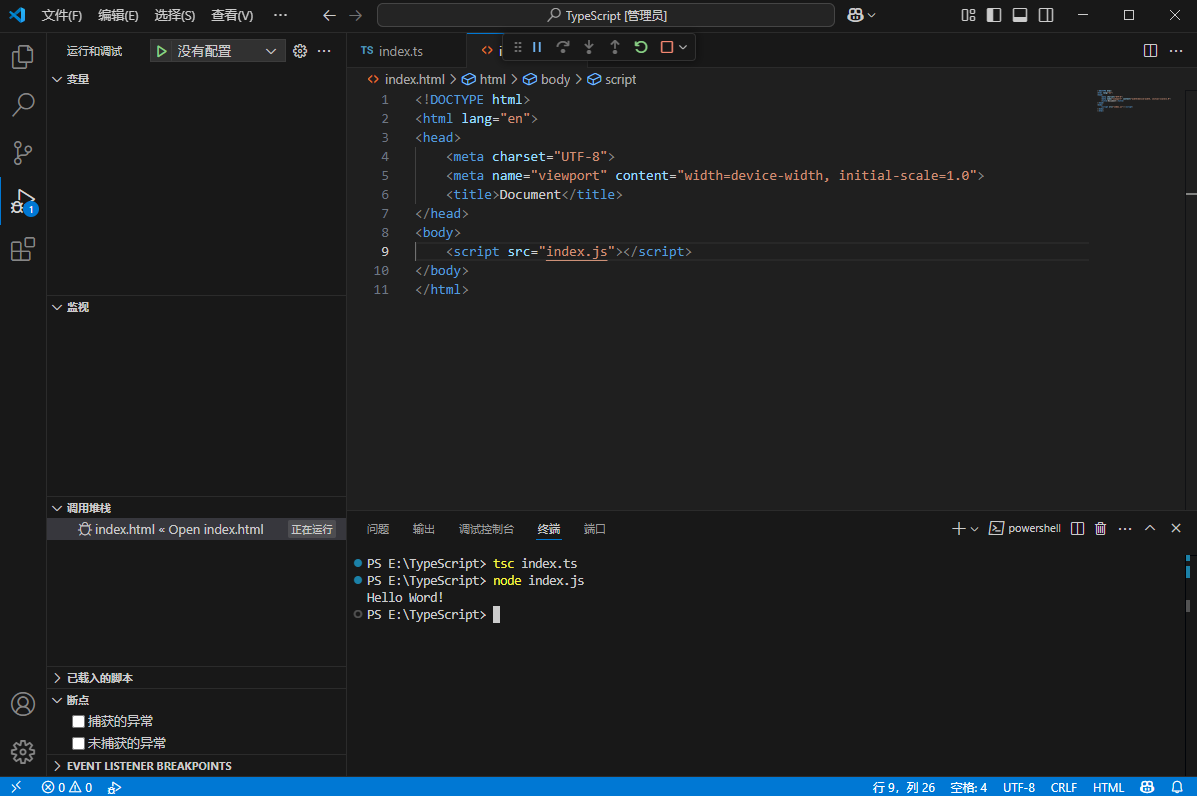
Task: Open the Explorer icon in the activity bar
Action: point(22,57)
